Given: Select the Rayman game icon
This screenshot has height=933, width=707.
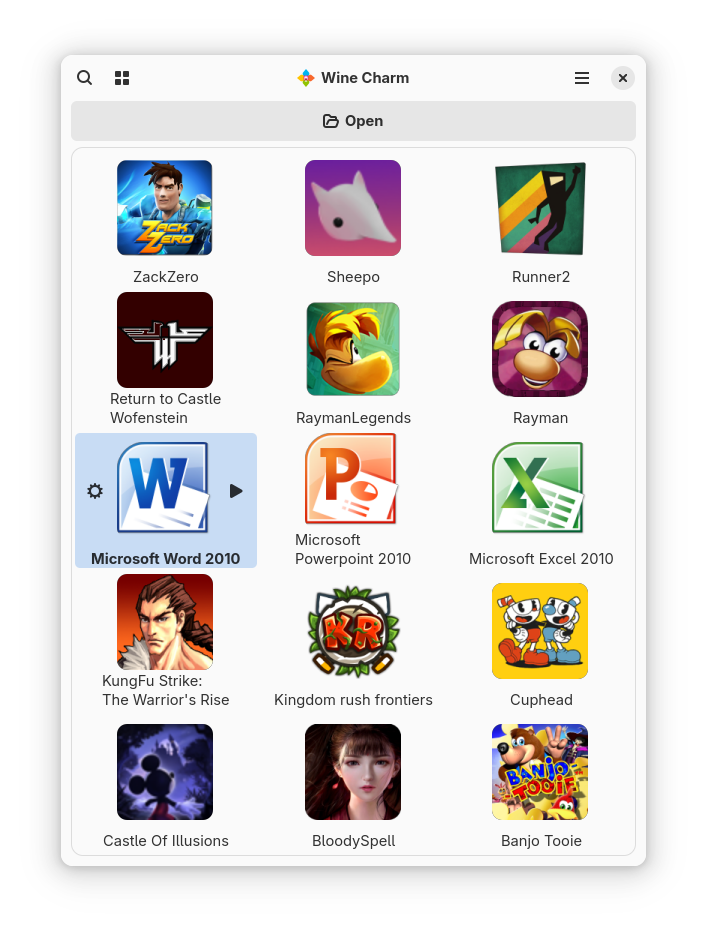Looking at the screenshot, I should (x=540, y=349).
